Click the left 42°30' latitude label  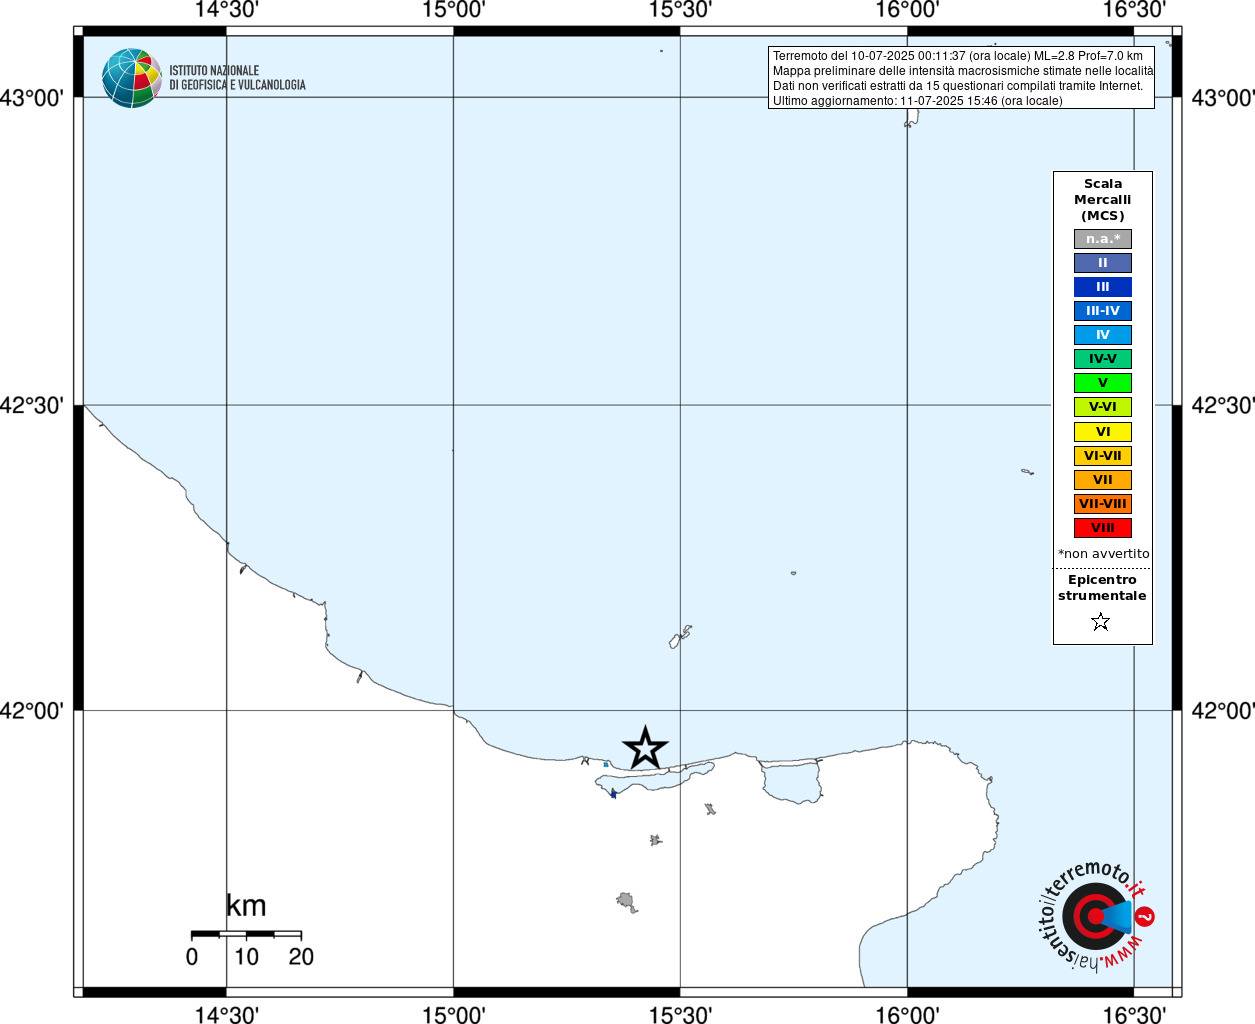click(x=32, y=406)
